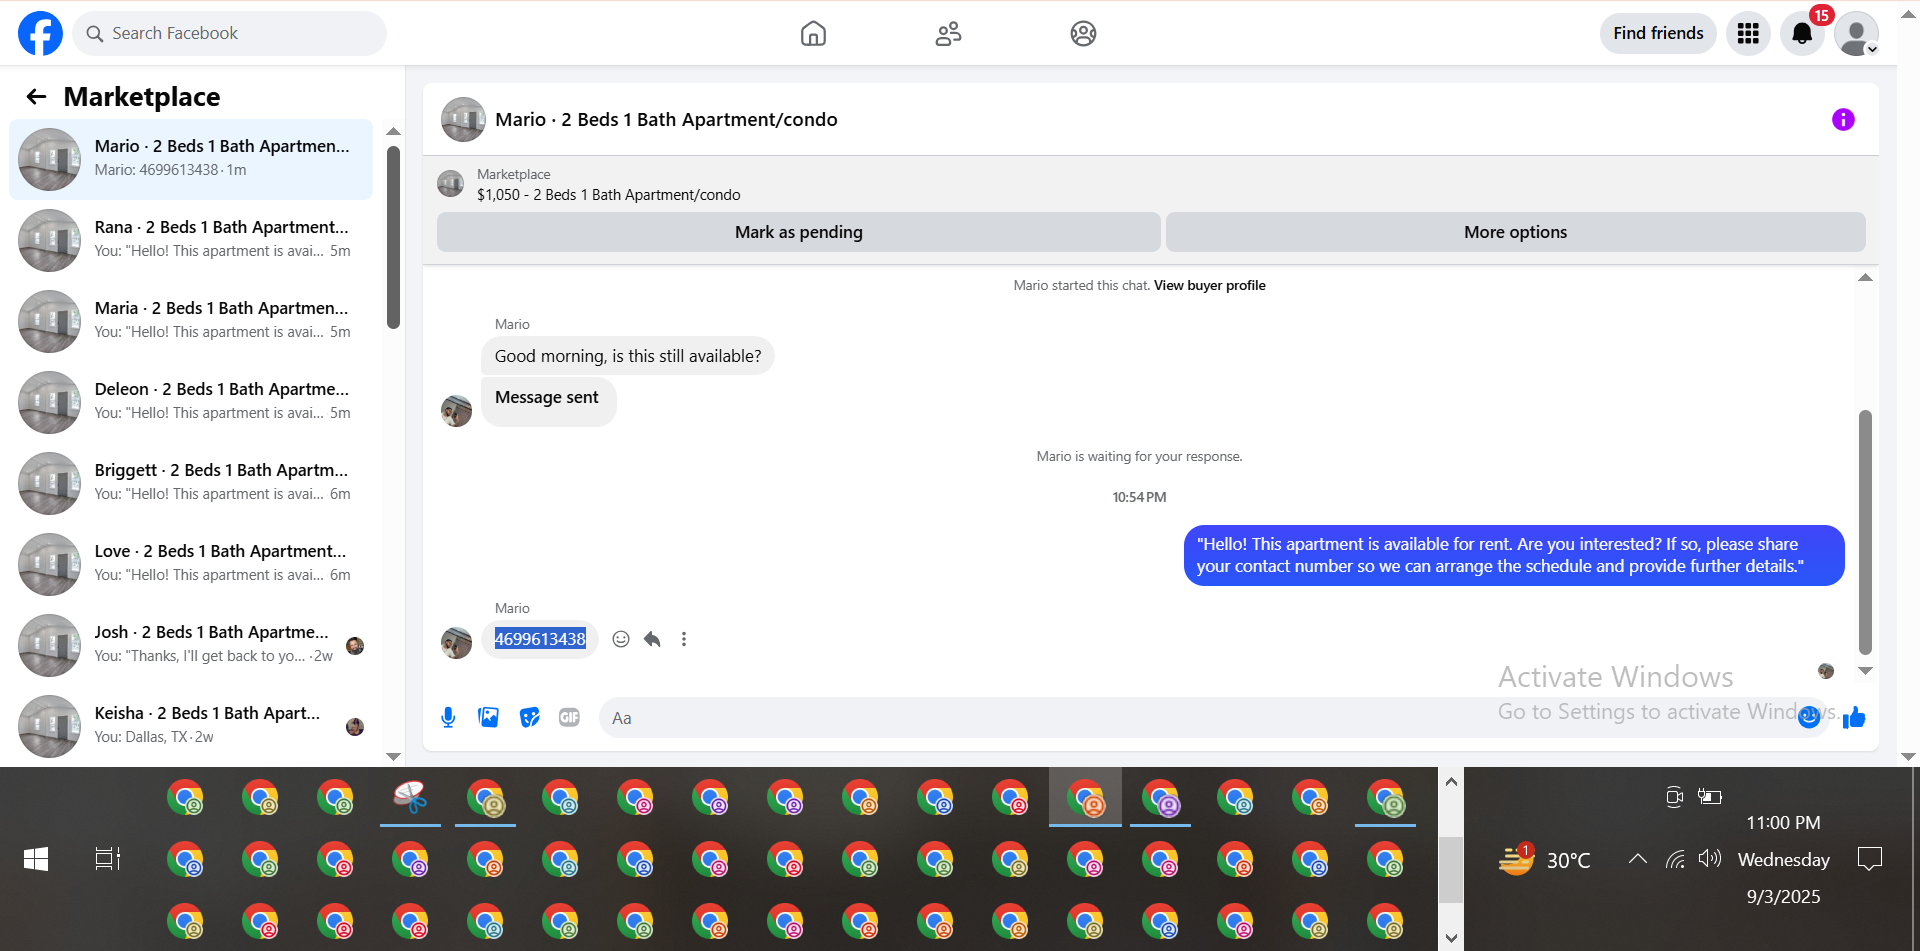Focus the Search Facebook field
The image size is (1920, 951).
click(229, 33)
